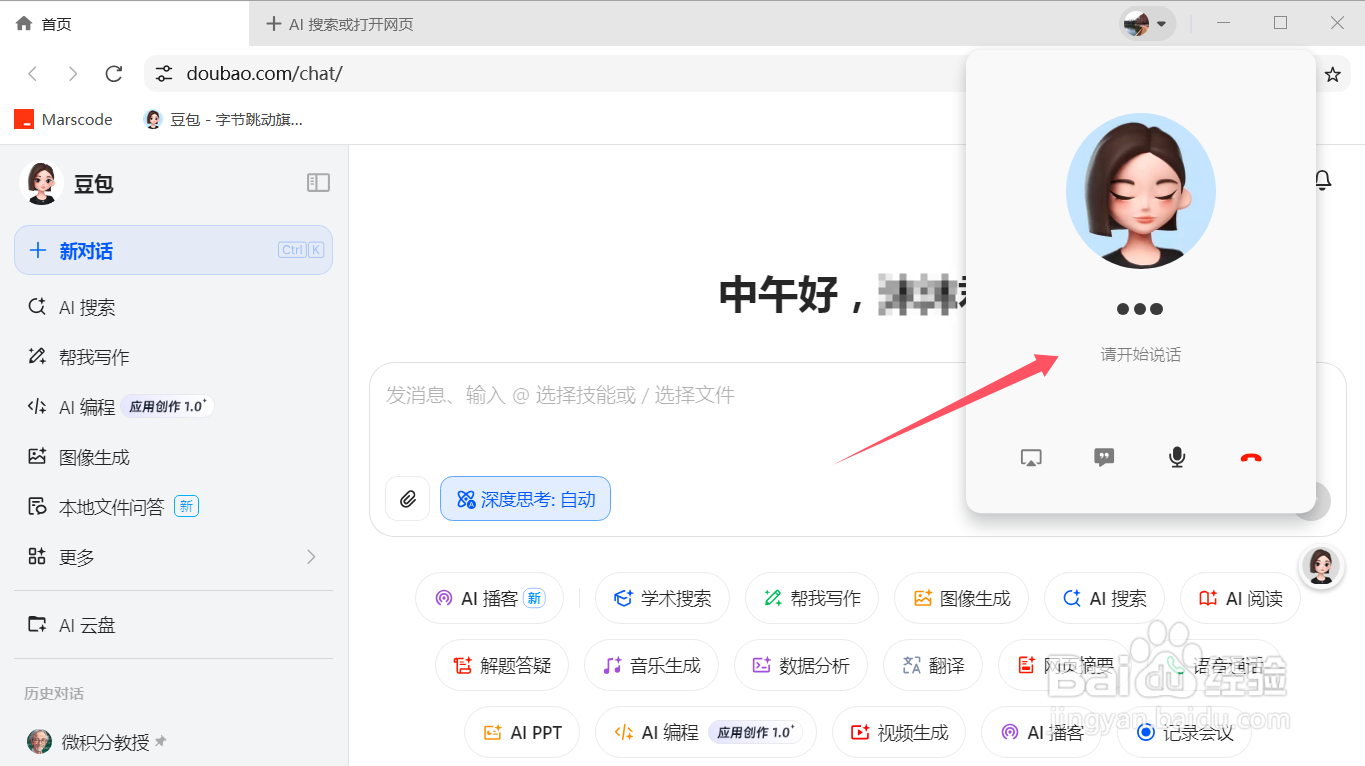The image size is (1365, 766).
Task: Open AI 编程 in sidebar
Action: [173, 407]
